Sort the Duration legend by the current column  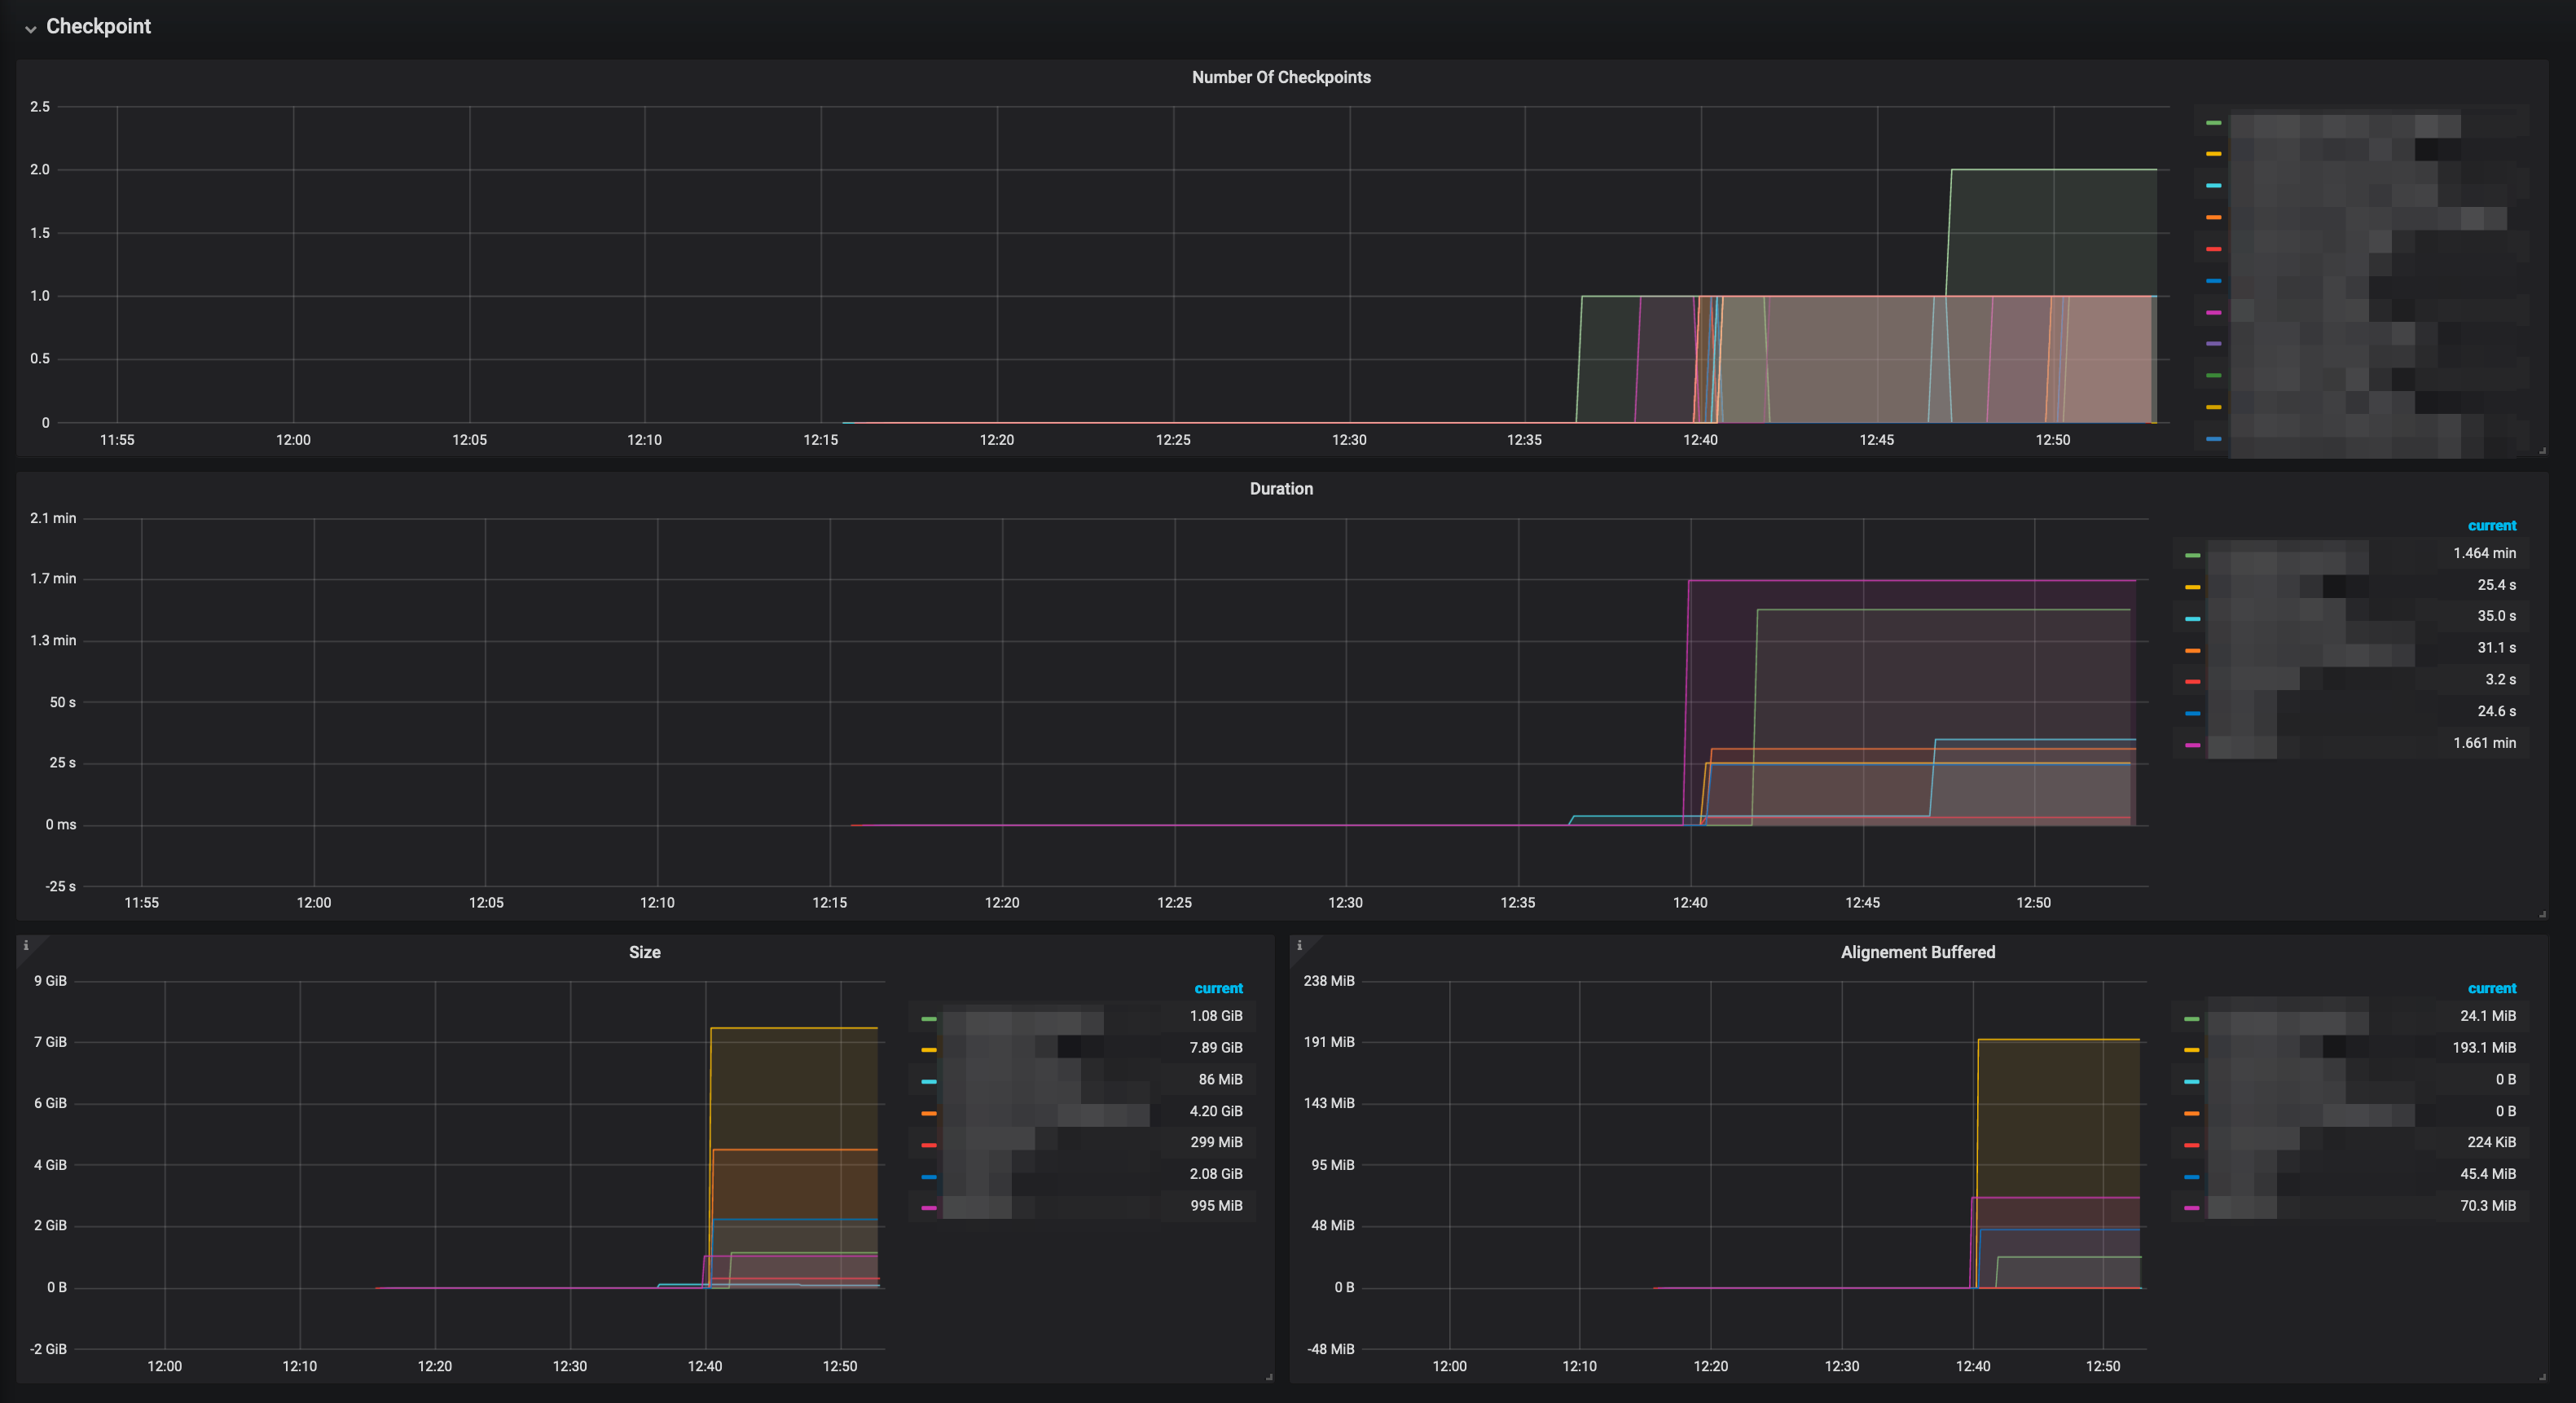2491,526
